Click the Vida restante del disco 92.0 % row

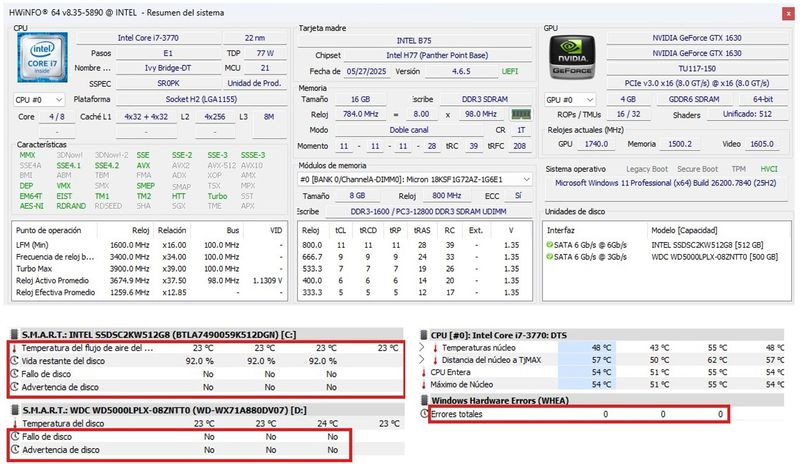click(206, 361)
